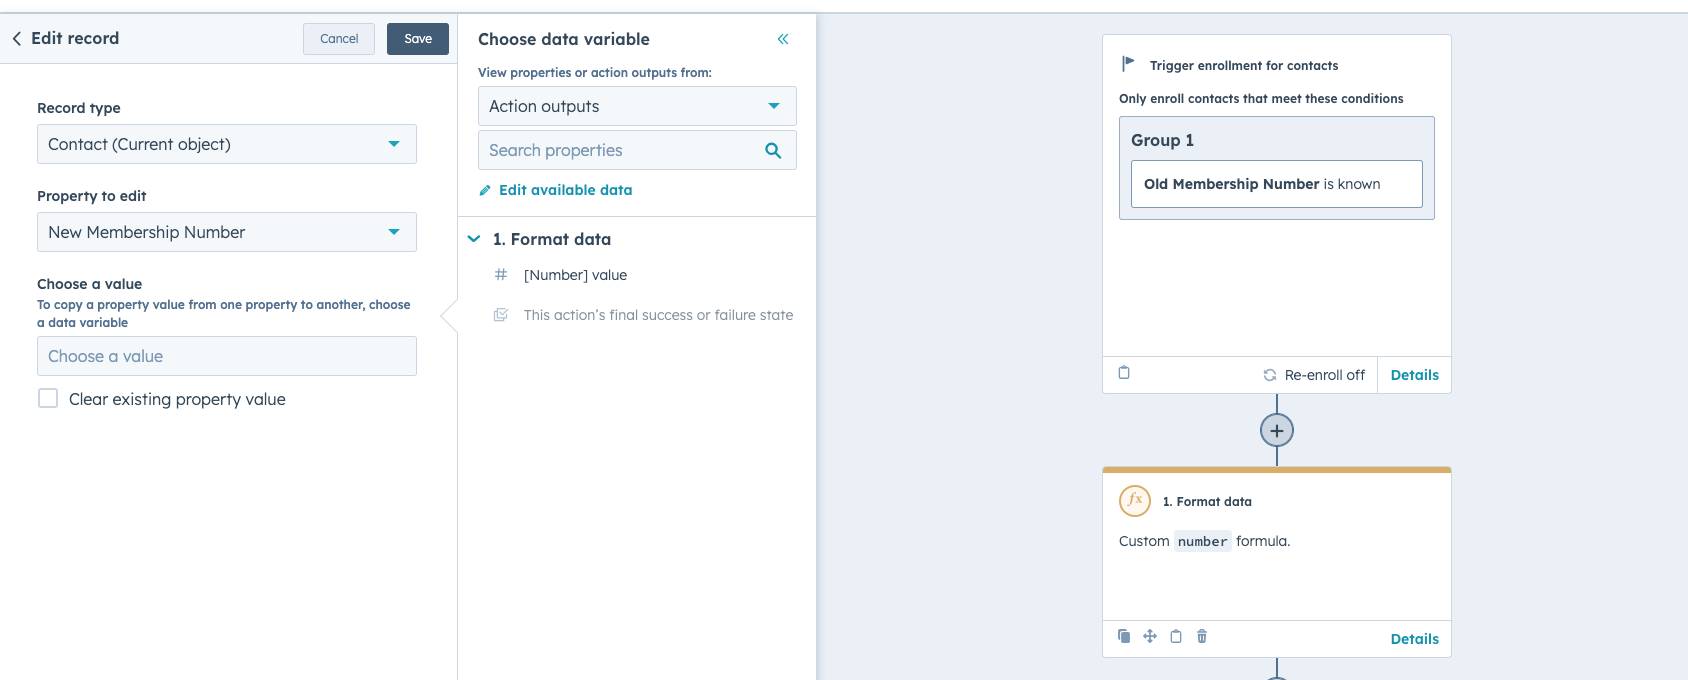Click the Group 1 heading

[1162, 140]
